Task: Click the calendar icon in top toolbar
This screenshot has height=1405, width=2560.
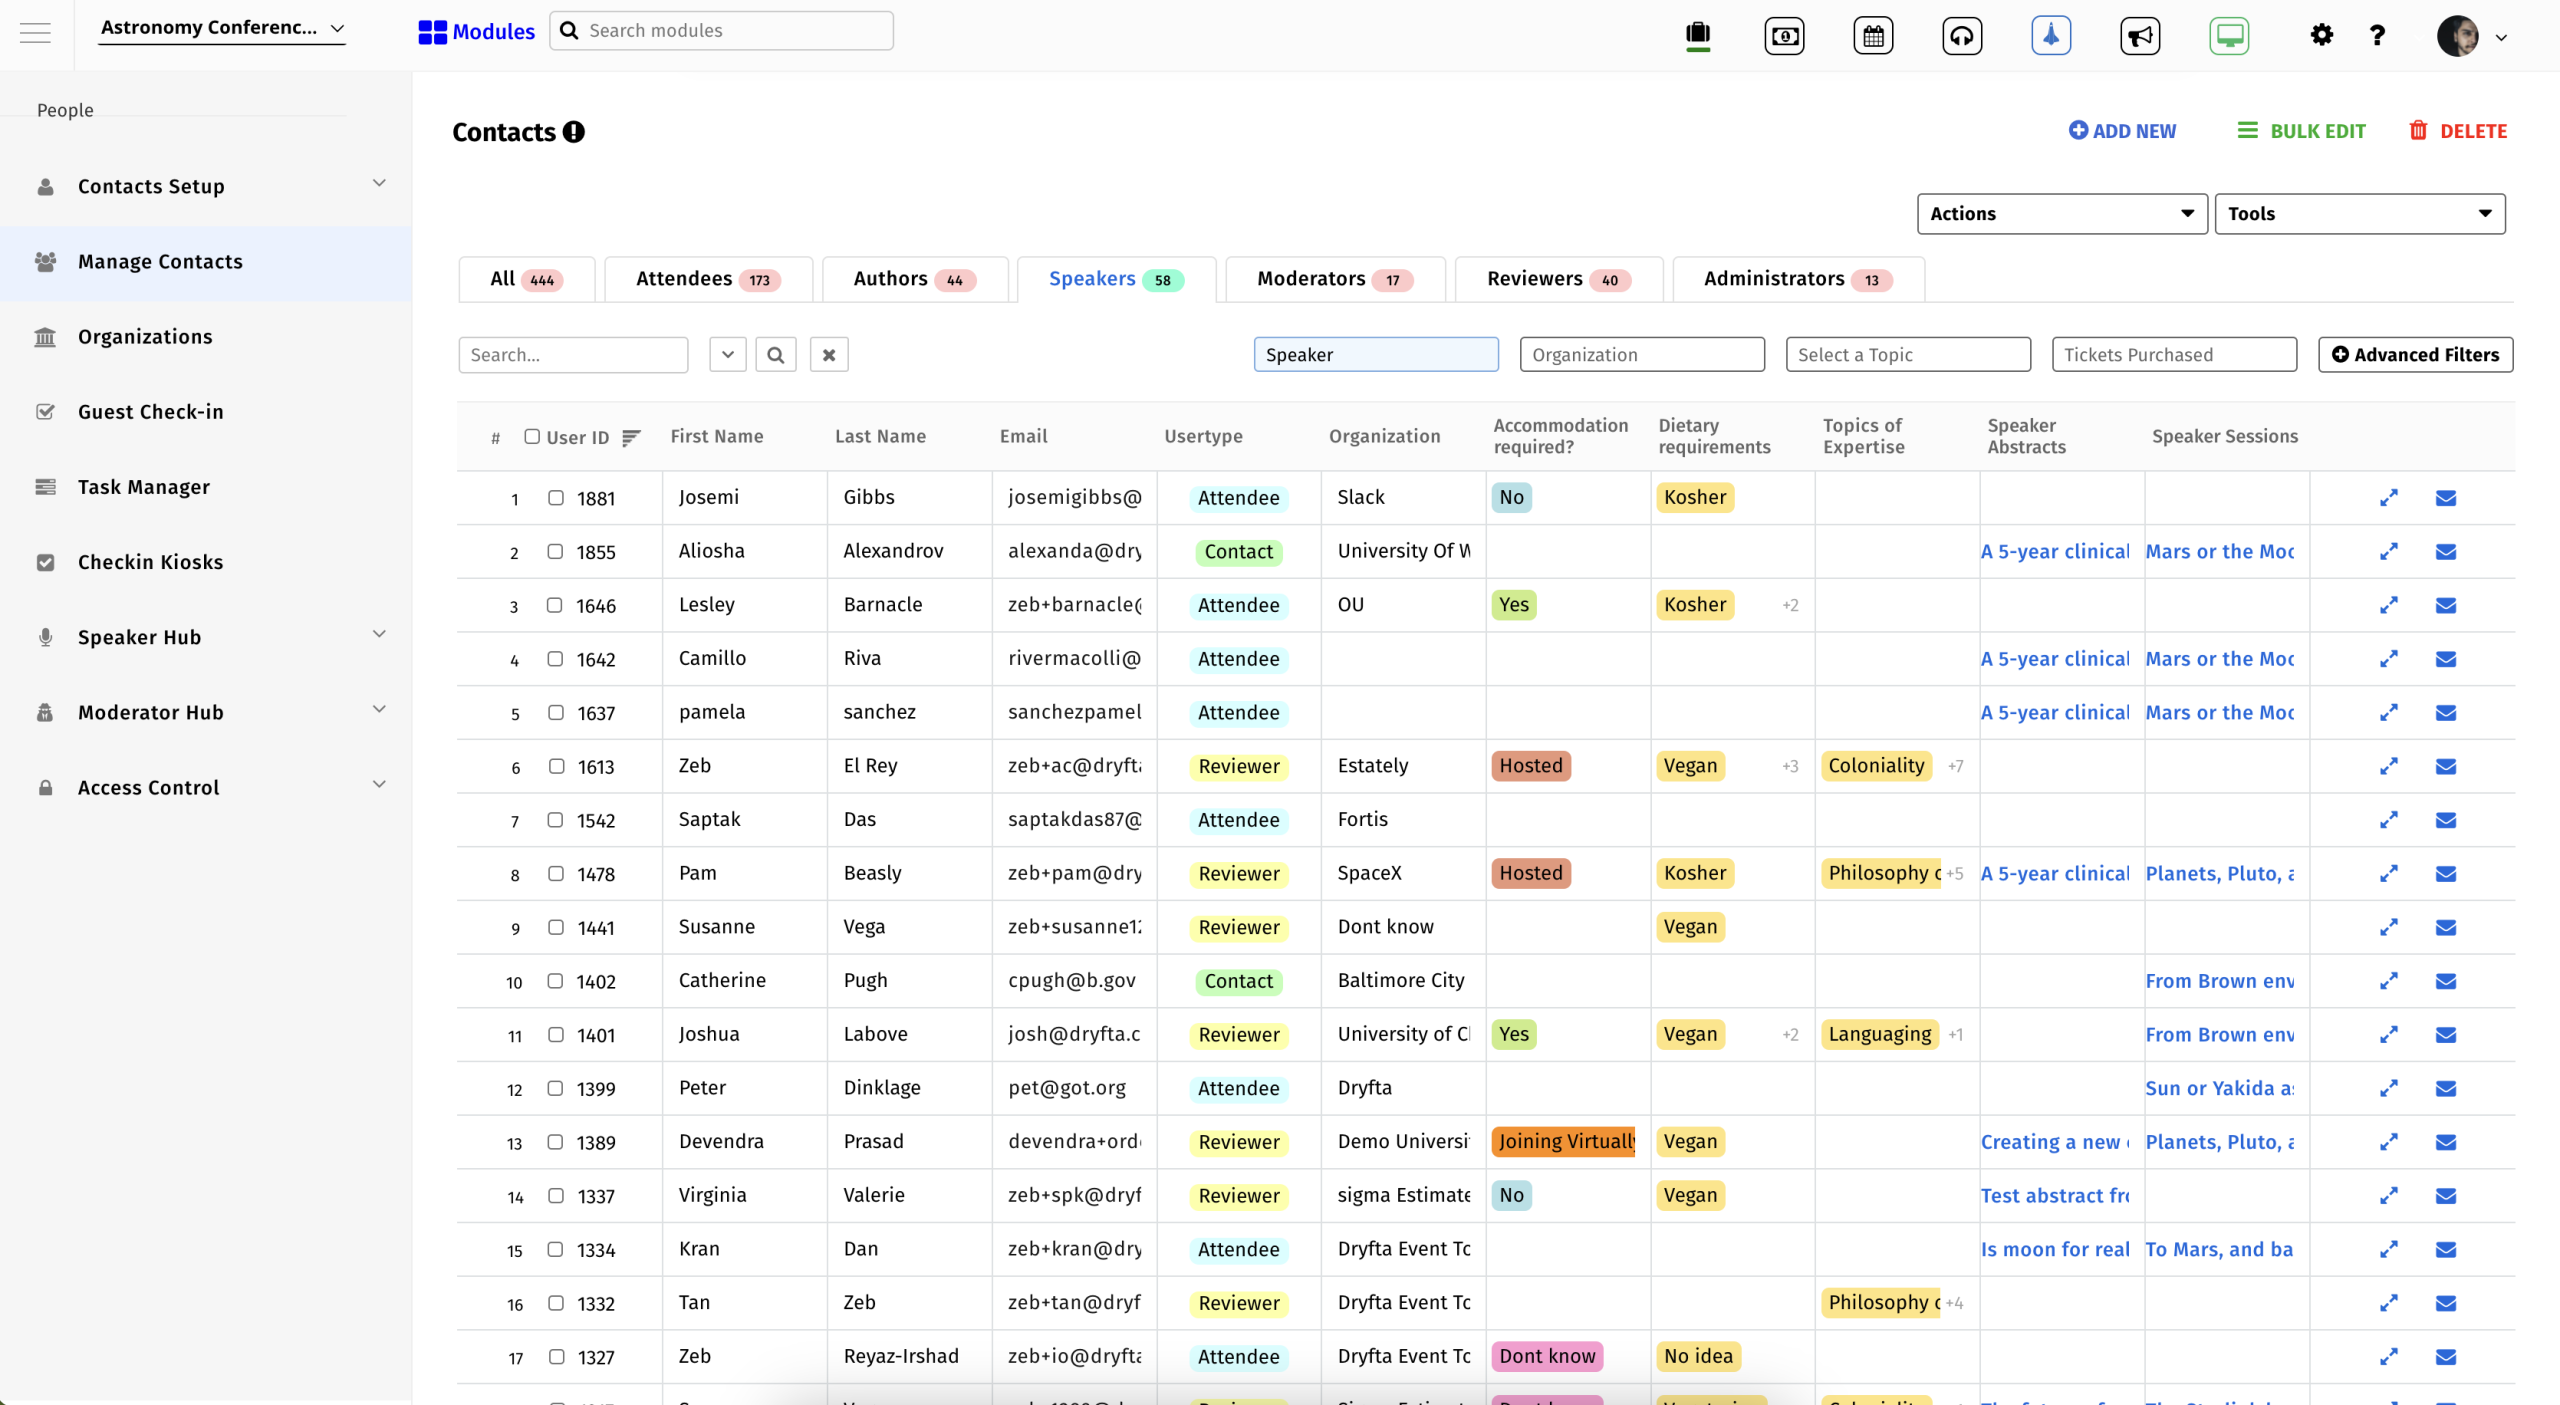Action: pyautogui.click(x=1873, y=36)
